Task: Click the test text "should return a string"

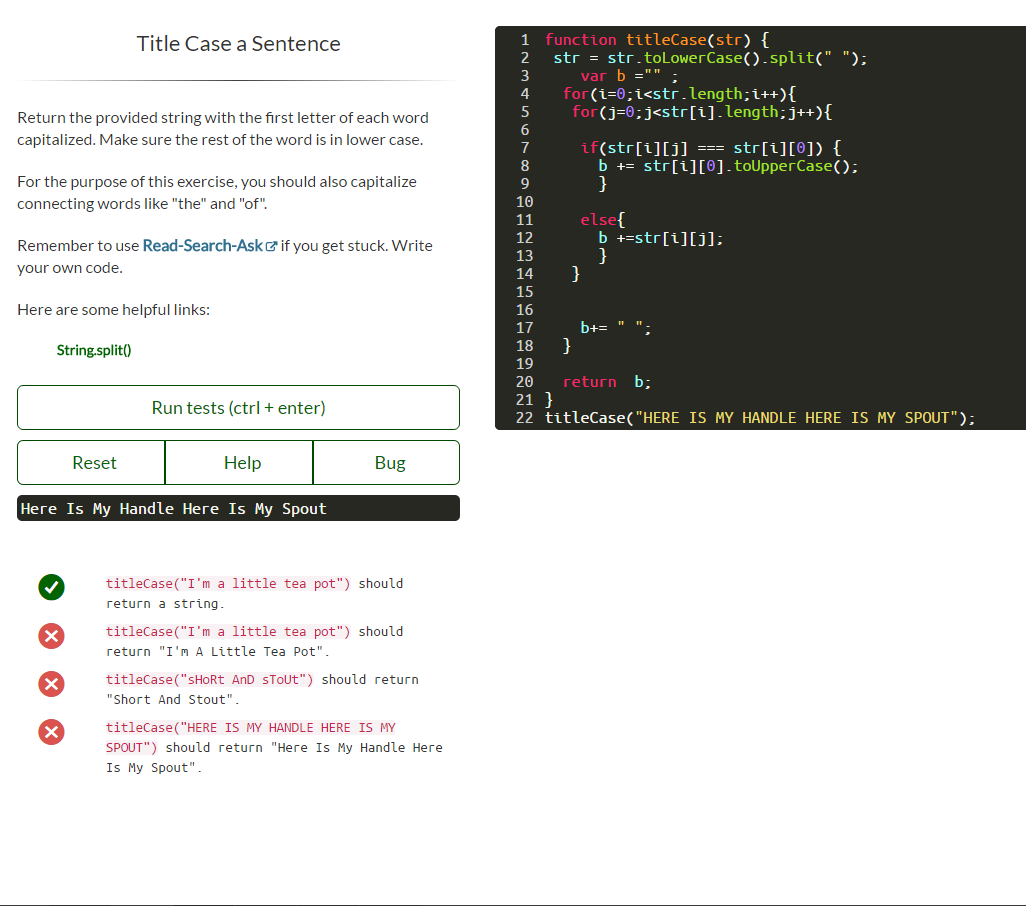Action: coord(255,593)
